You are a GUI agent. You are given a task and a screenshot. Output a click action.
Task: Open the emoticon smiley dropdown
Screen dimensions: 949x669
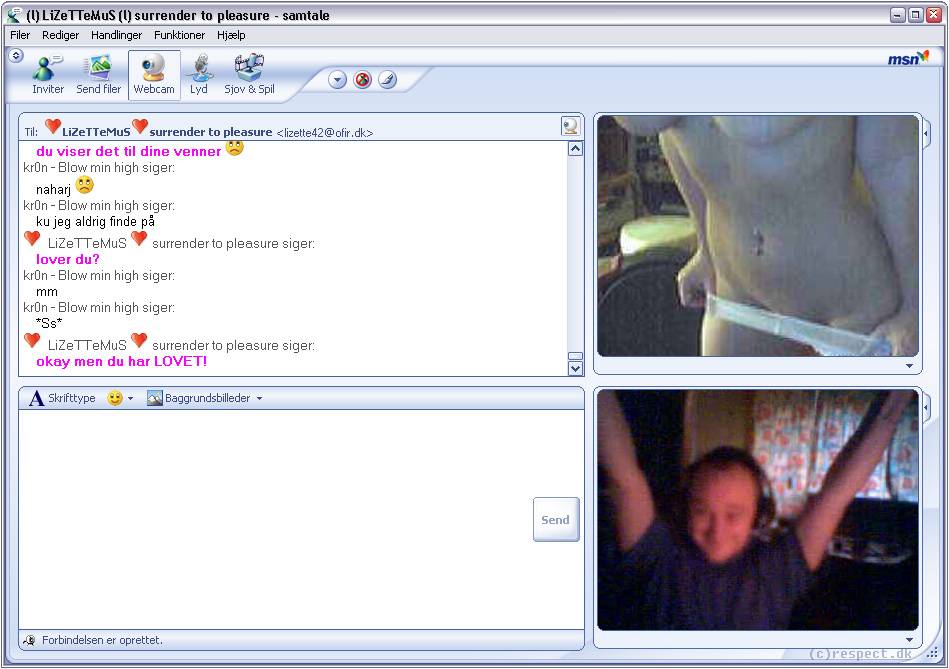point(120,398)
